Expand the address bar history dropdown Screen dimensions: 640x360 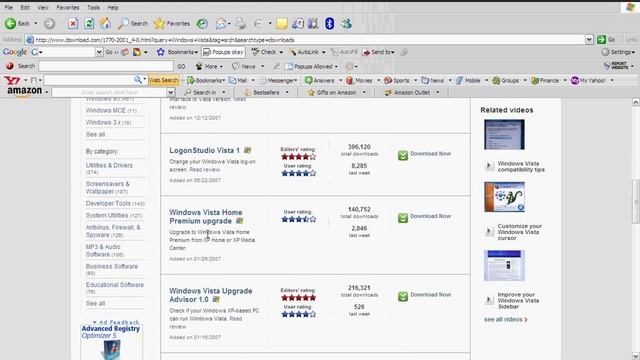589,40
